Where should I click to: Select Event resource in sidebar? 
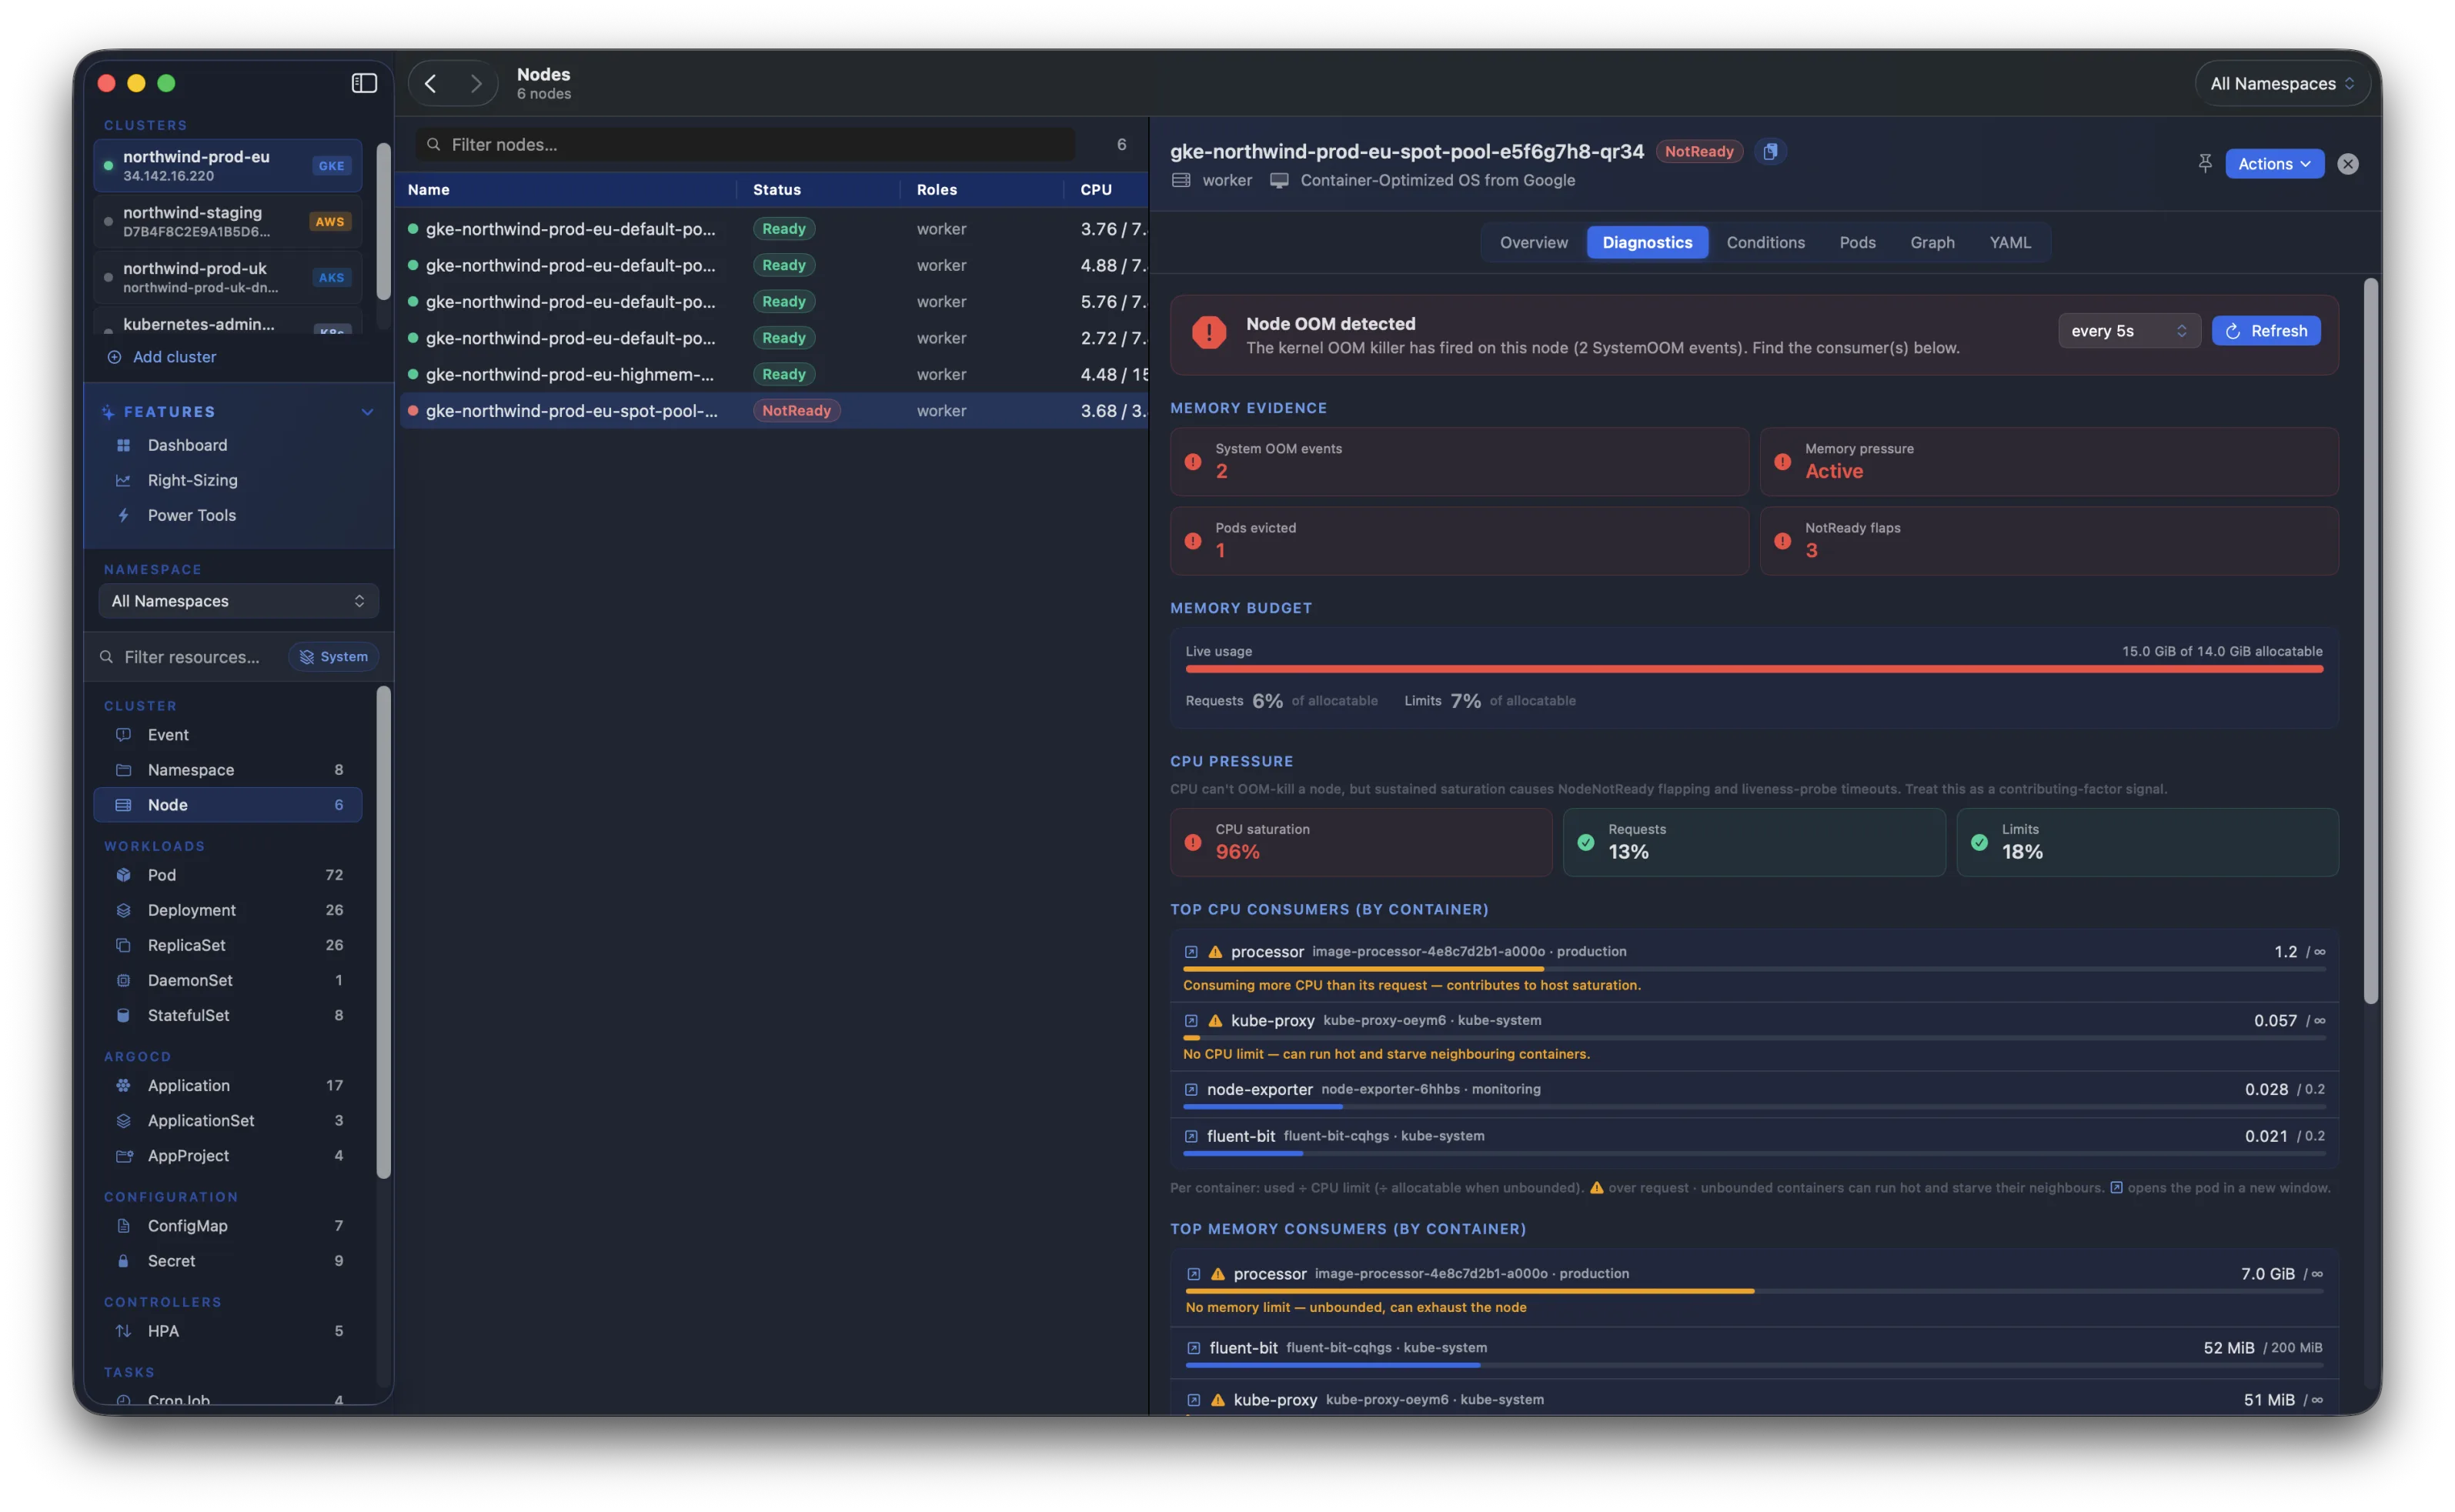coord(228,735)
